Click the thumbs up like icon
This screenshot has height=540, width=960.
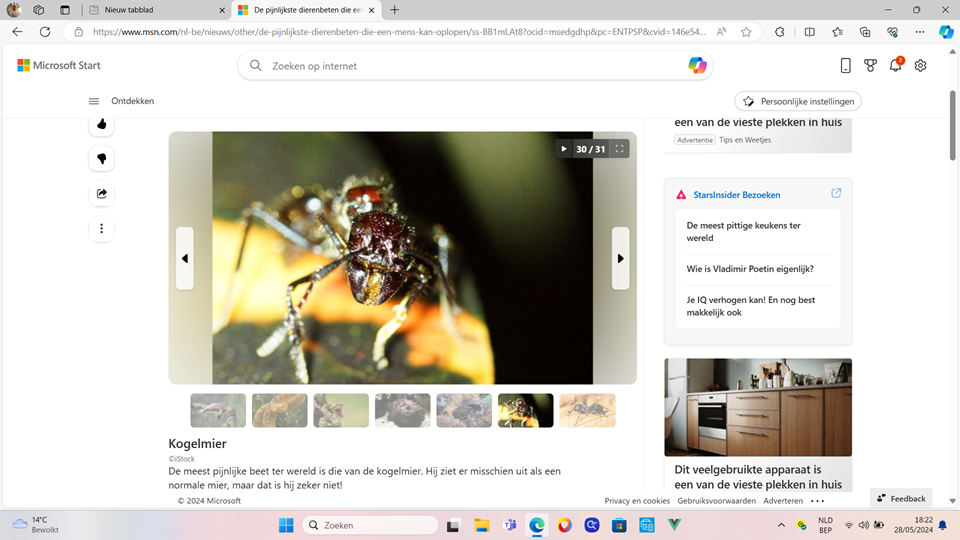pos(101,125)
